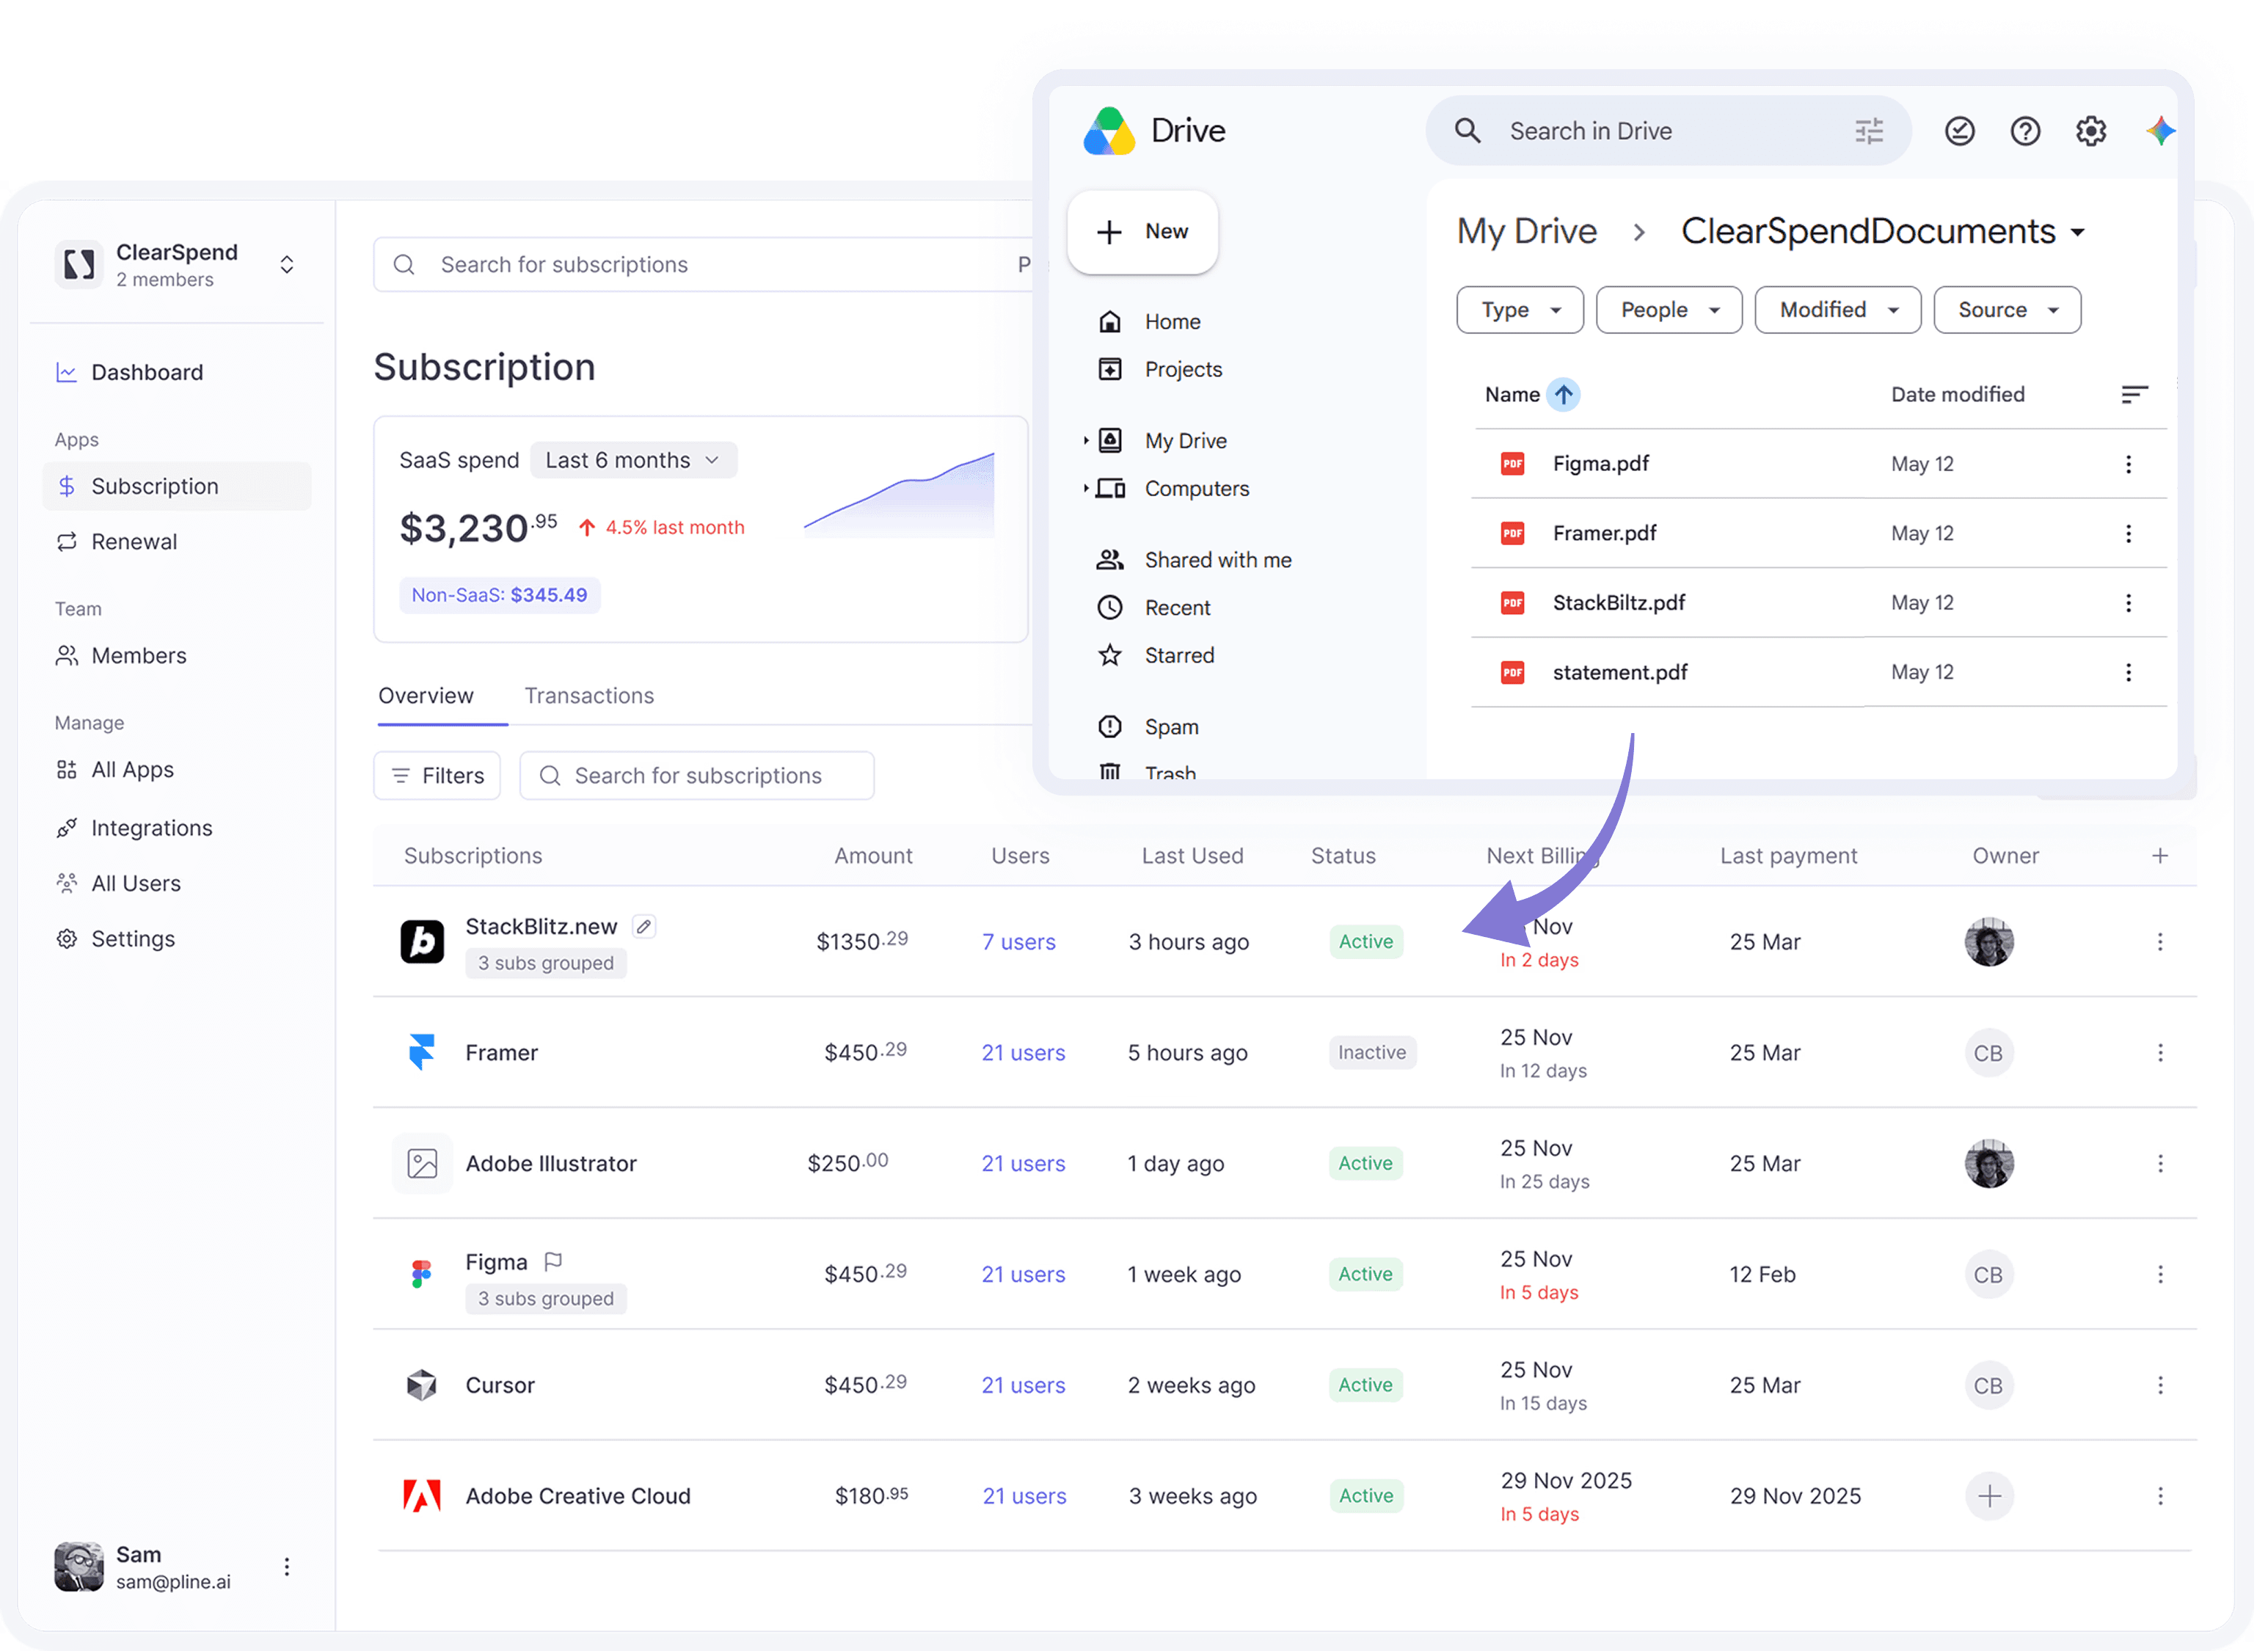
Task: Open Drive help question mark icon
Action: pos(2025,131)
